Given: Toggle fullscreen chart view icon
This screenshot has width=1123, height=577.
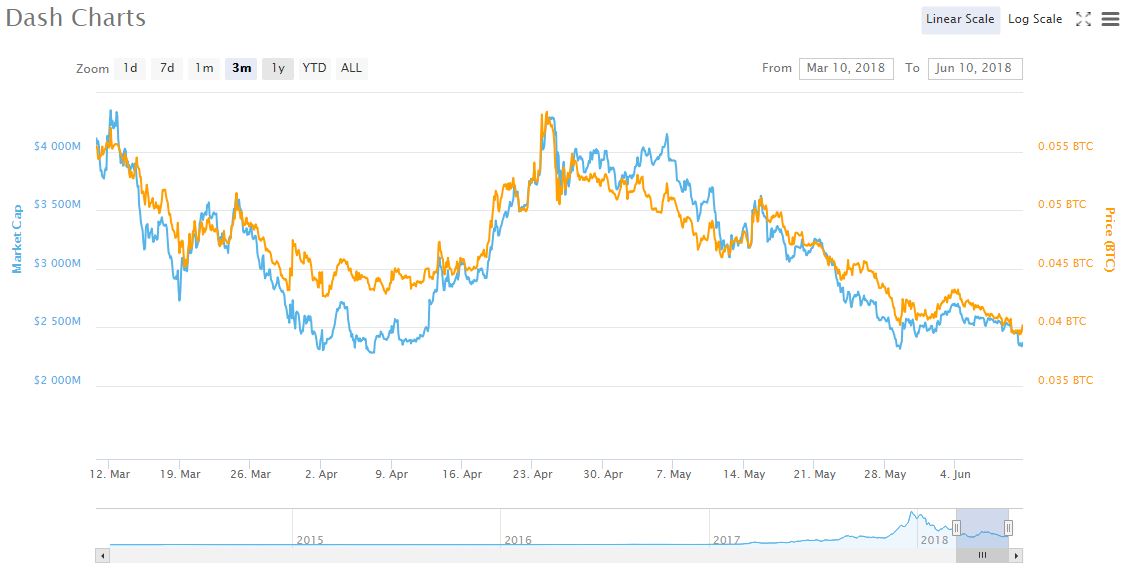Looking at the screenshot, I should click(1084, 19).
